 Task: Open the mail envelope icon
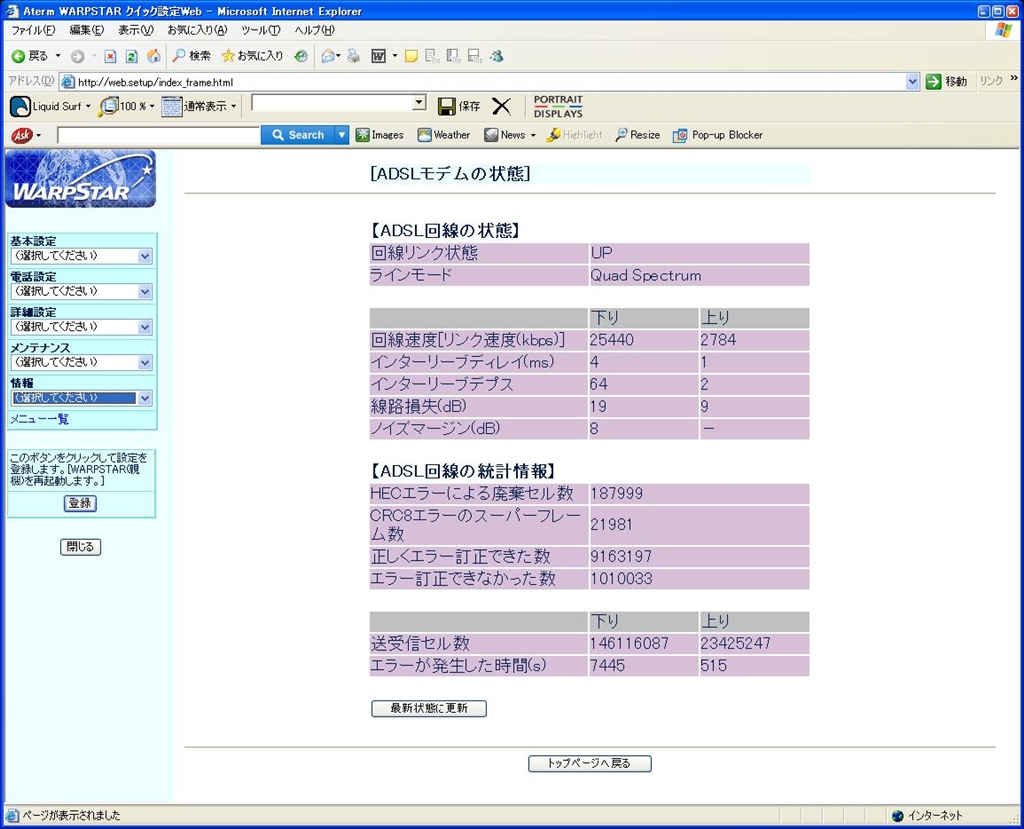coord(328,56)
